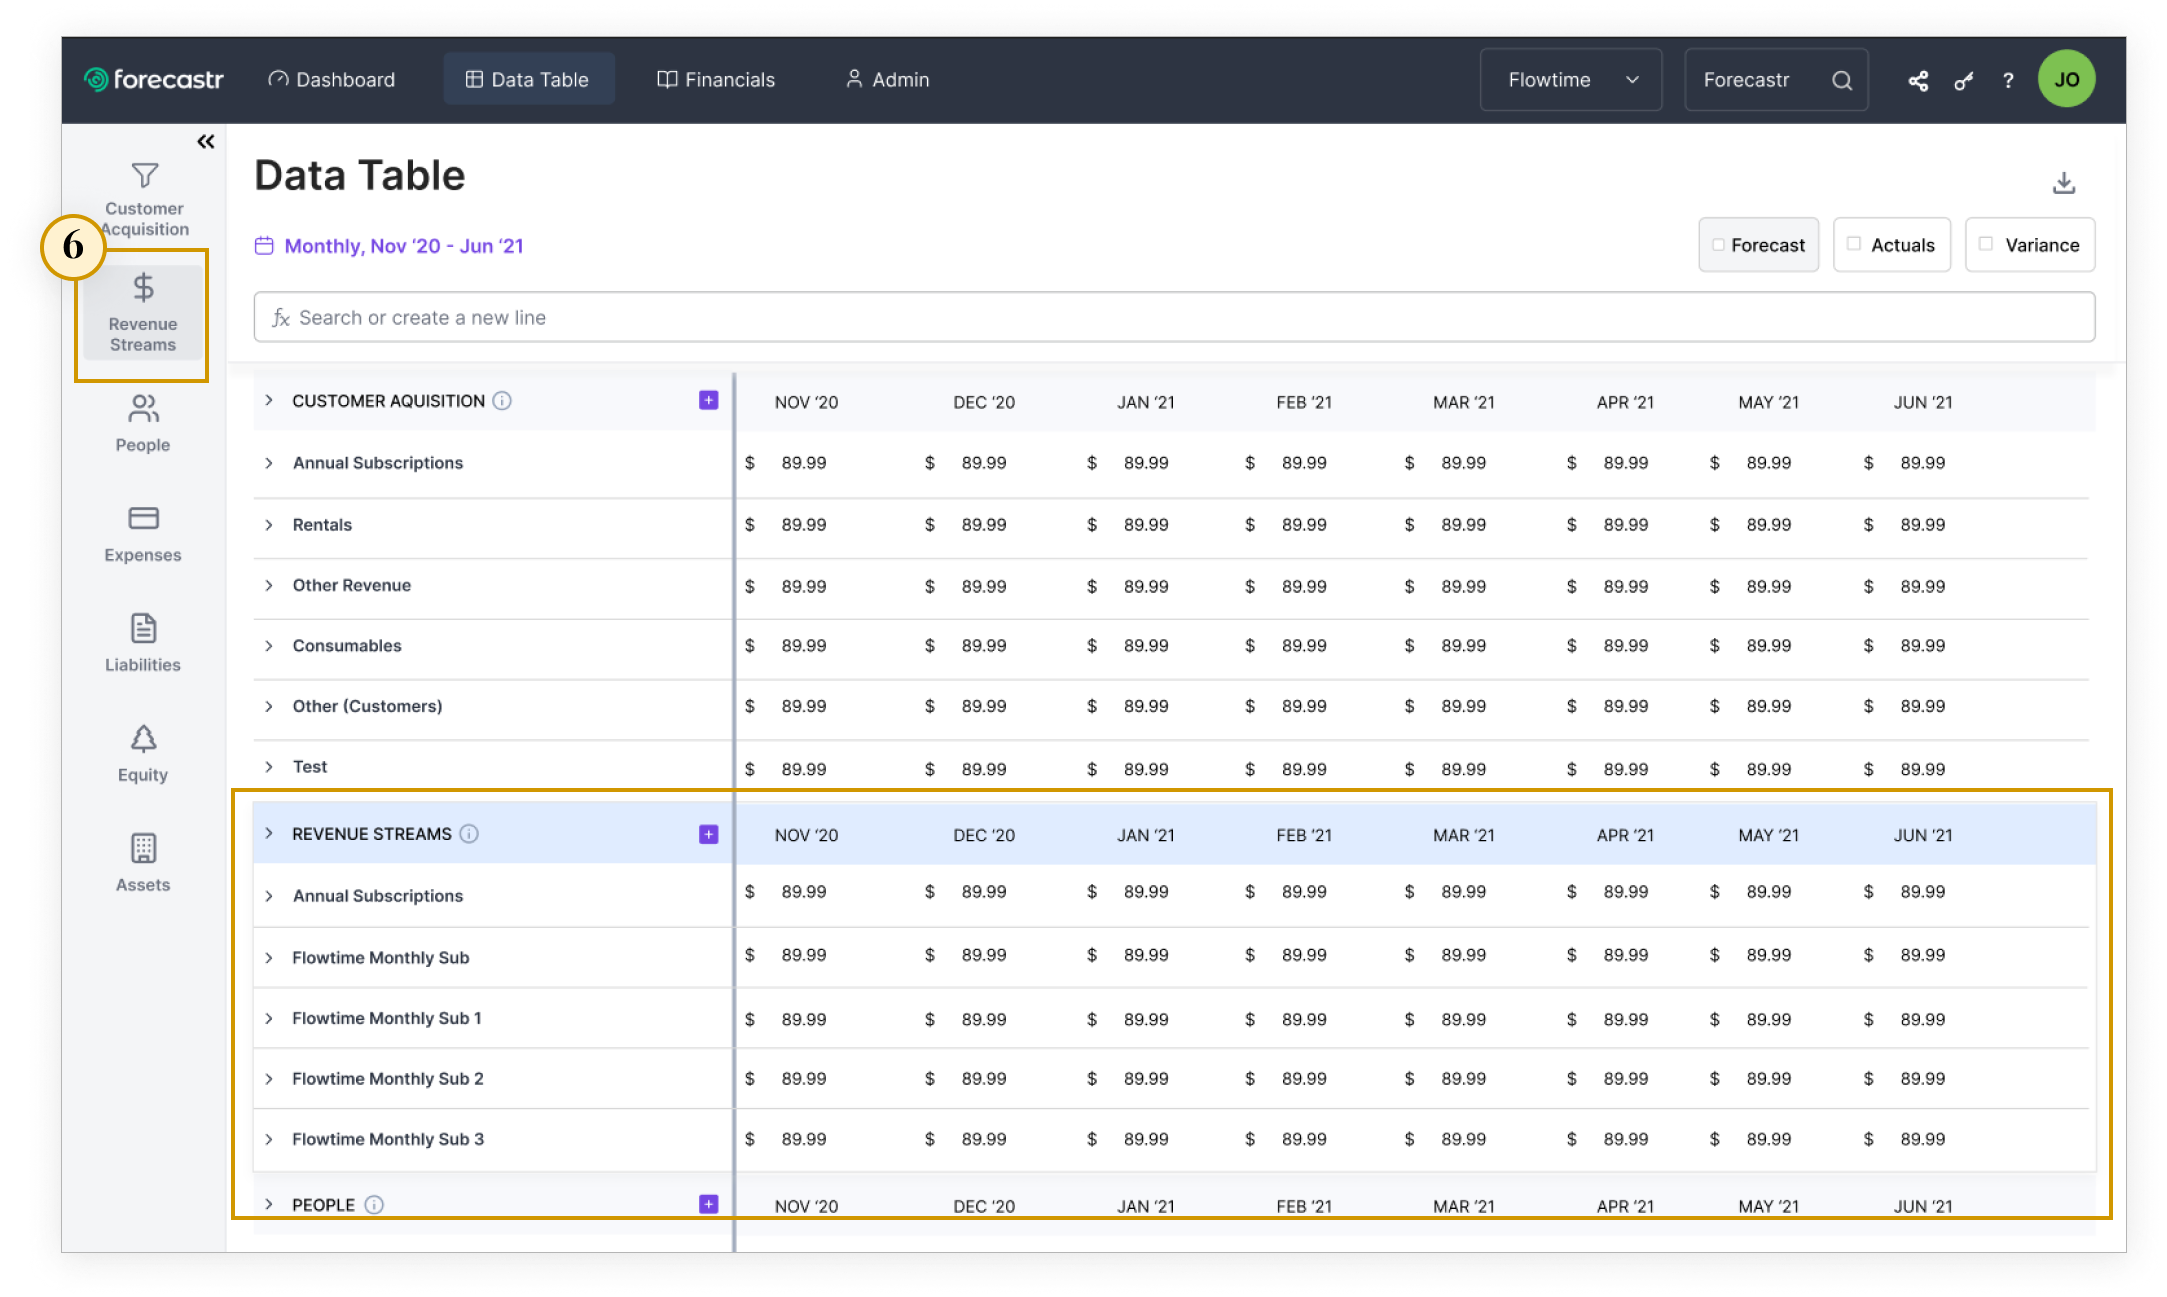
Task: Open the Flowtime company dropdown
Action: pos(1570,80)
